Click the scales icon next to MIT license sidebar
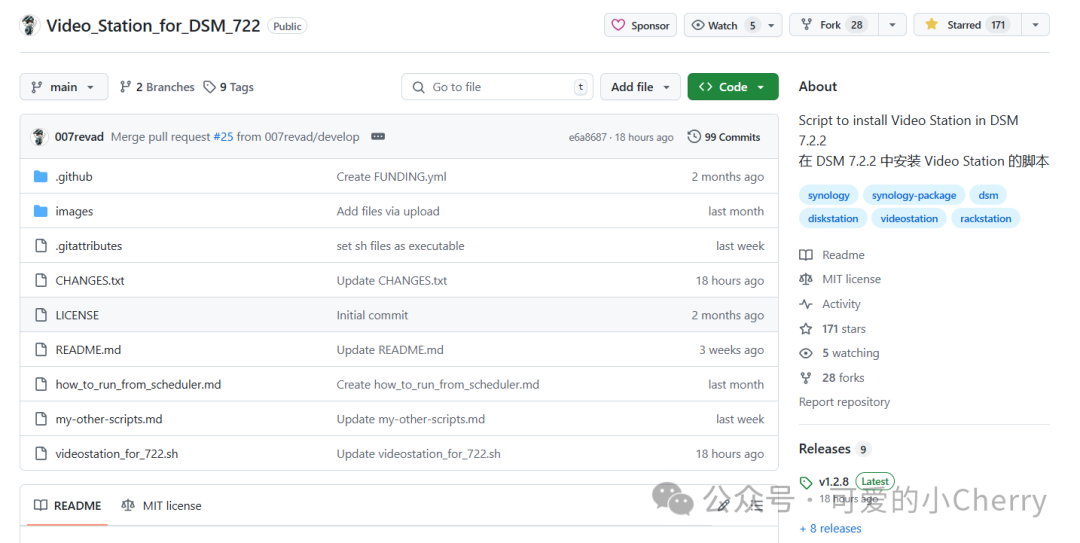Image resolution: width=1080 pixels, height=543 pixels. point(806,279)
